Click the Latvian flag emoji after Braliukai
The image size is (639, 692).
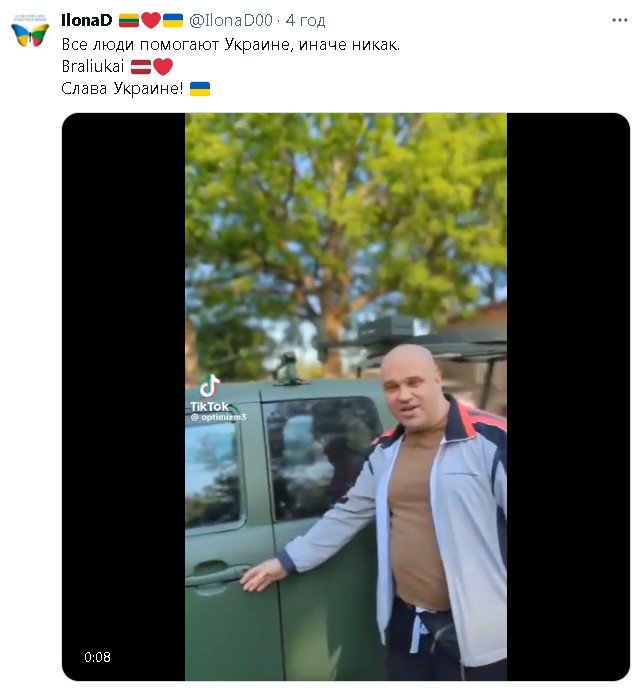click(x=141, y=67)
